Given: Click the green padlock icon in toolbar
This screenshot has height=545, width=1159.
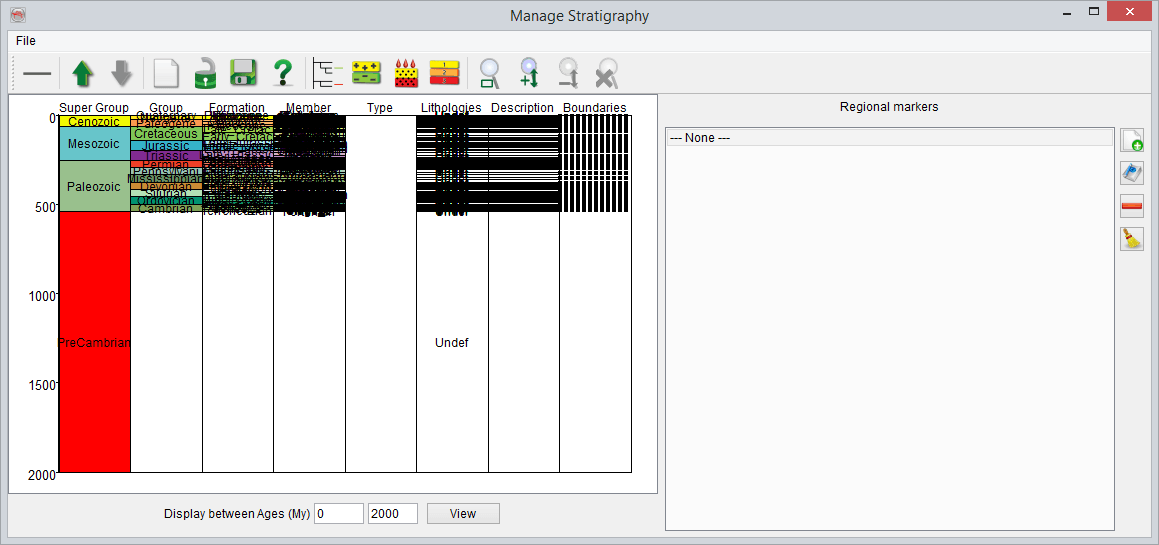Looking at the screenshot, I should (205, 73).
